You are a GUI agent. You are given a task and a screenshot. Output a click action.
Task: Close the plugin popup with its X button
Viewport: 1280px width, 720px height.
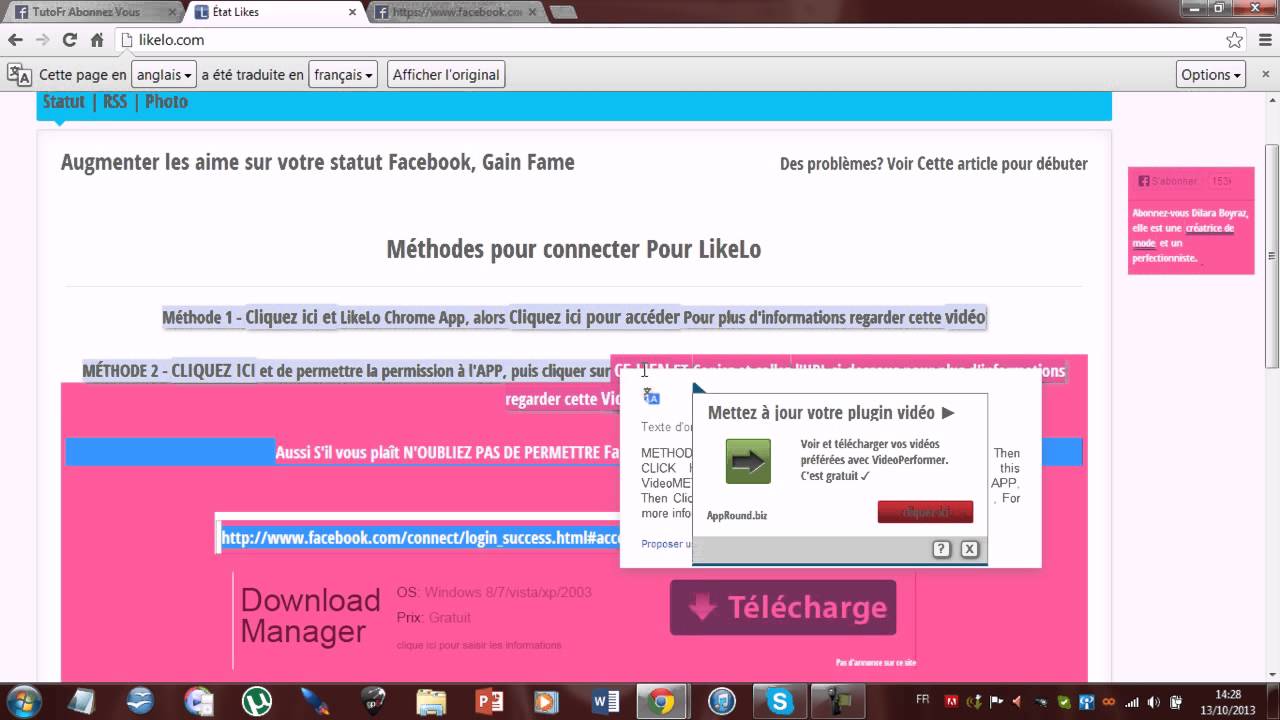pyautogui.click(x=969, y=549)
